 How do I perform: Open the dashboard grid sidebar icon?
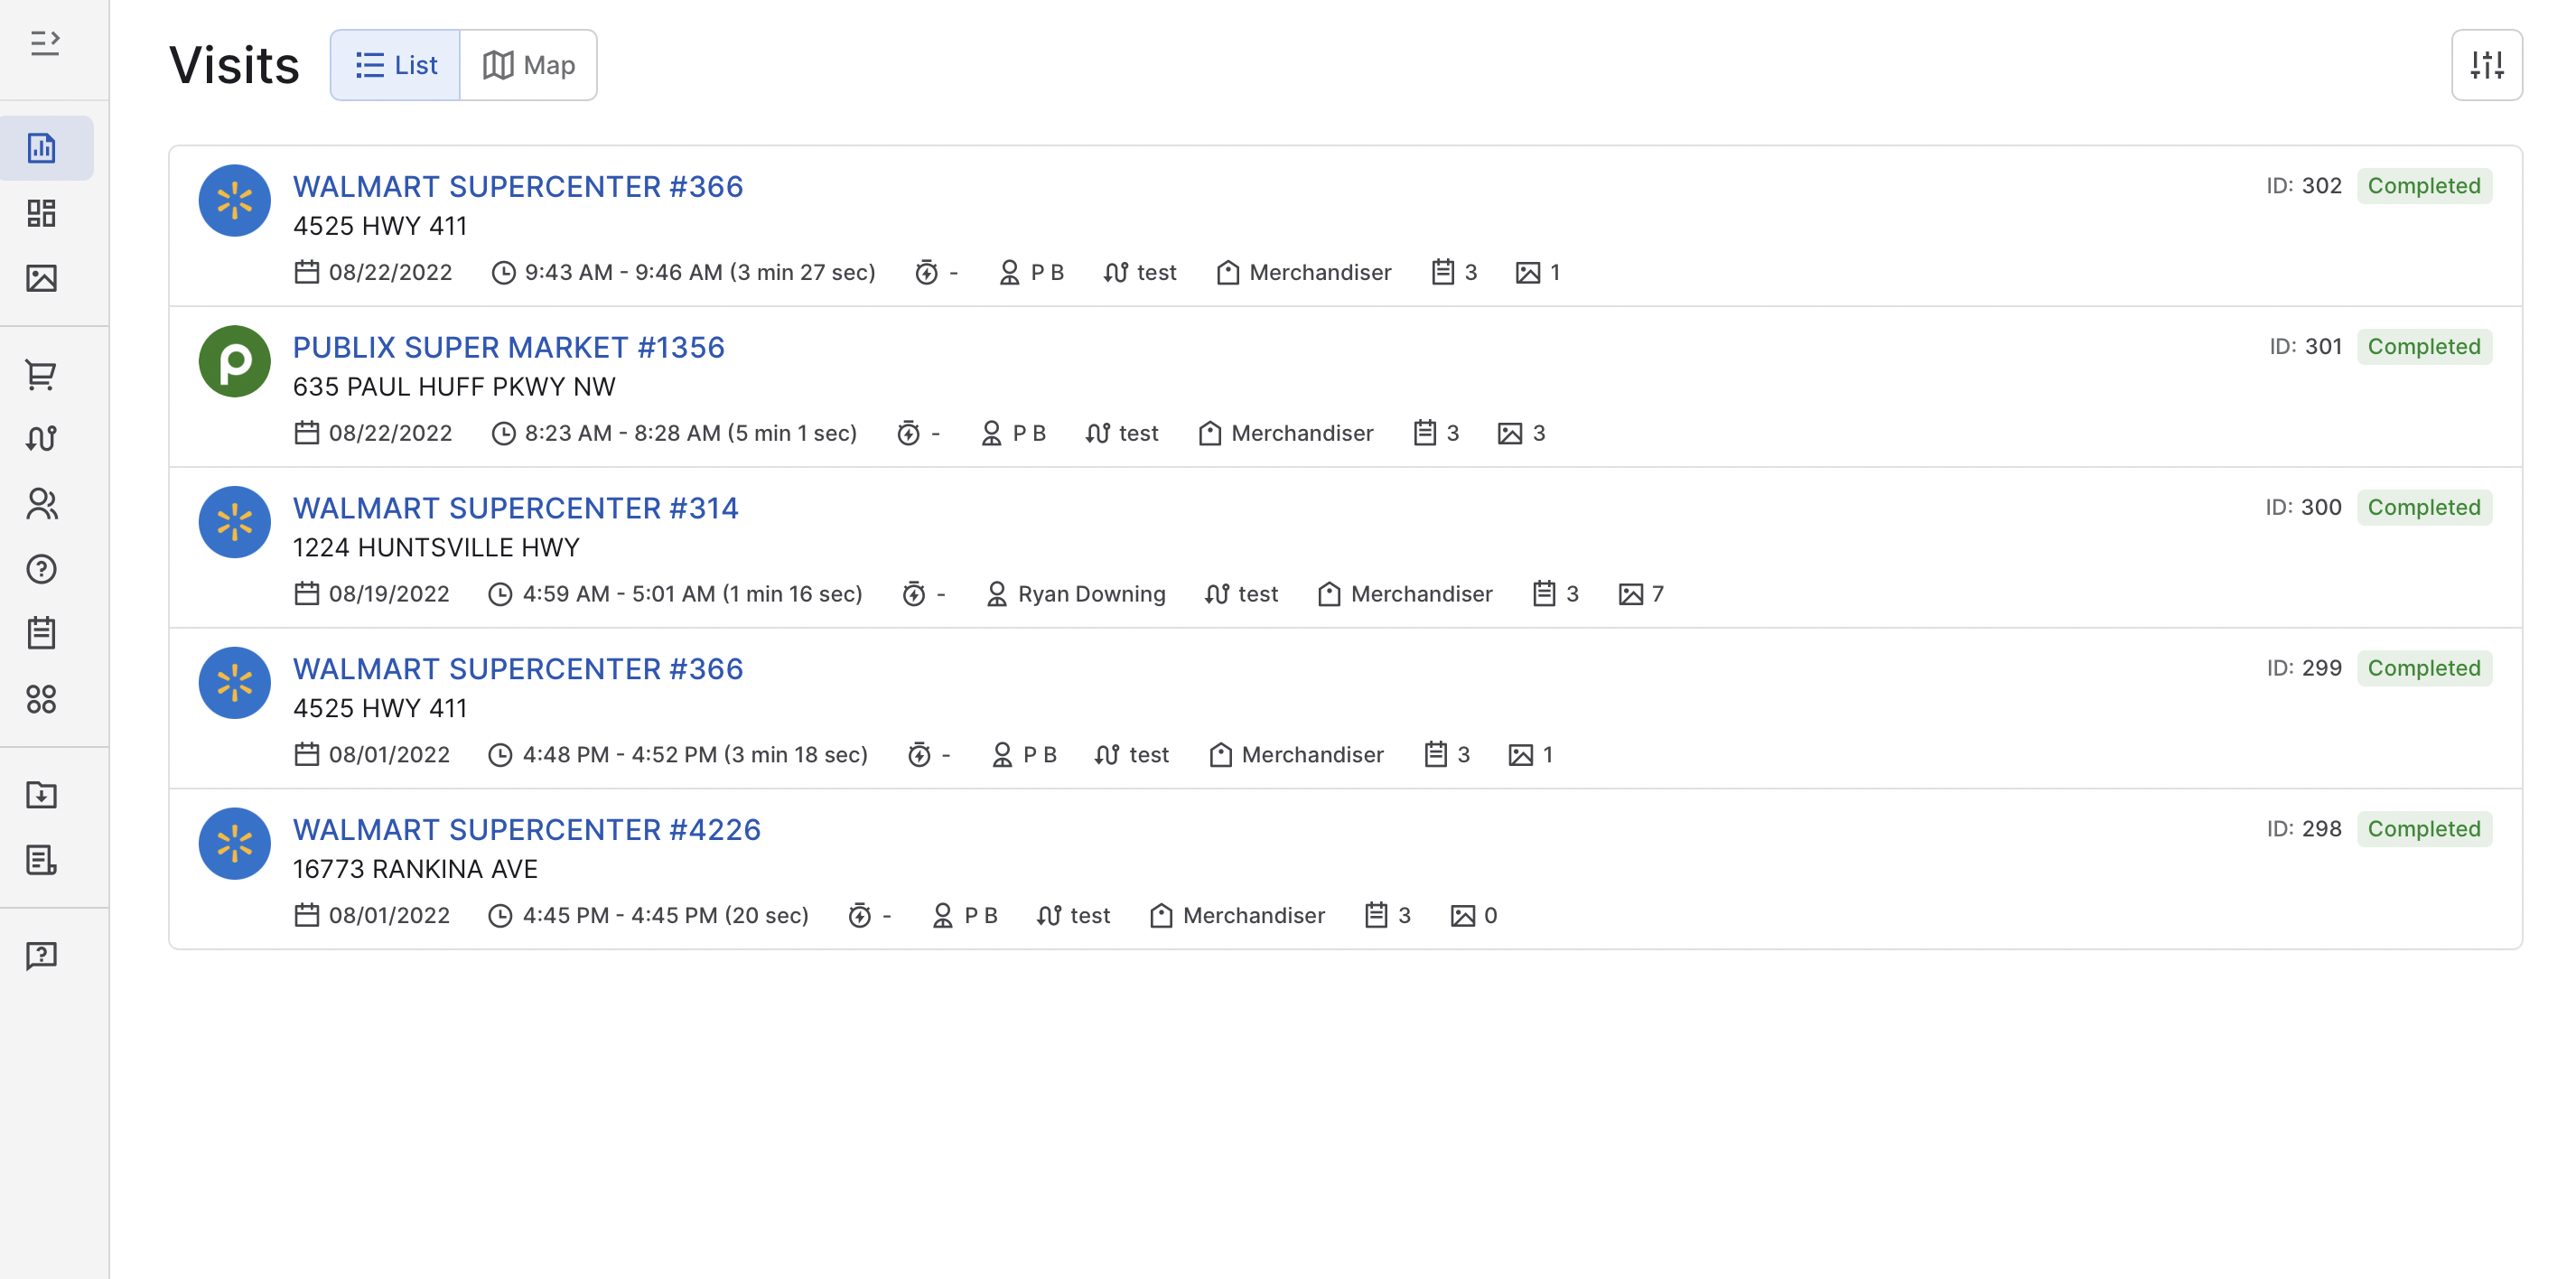pyautogui.click(x=42, y=213)
